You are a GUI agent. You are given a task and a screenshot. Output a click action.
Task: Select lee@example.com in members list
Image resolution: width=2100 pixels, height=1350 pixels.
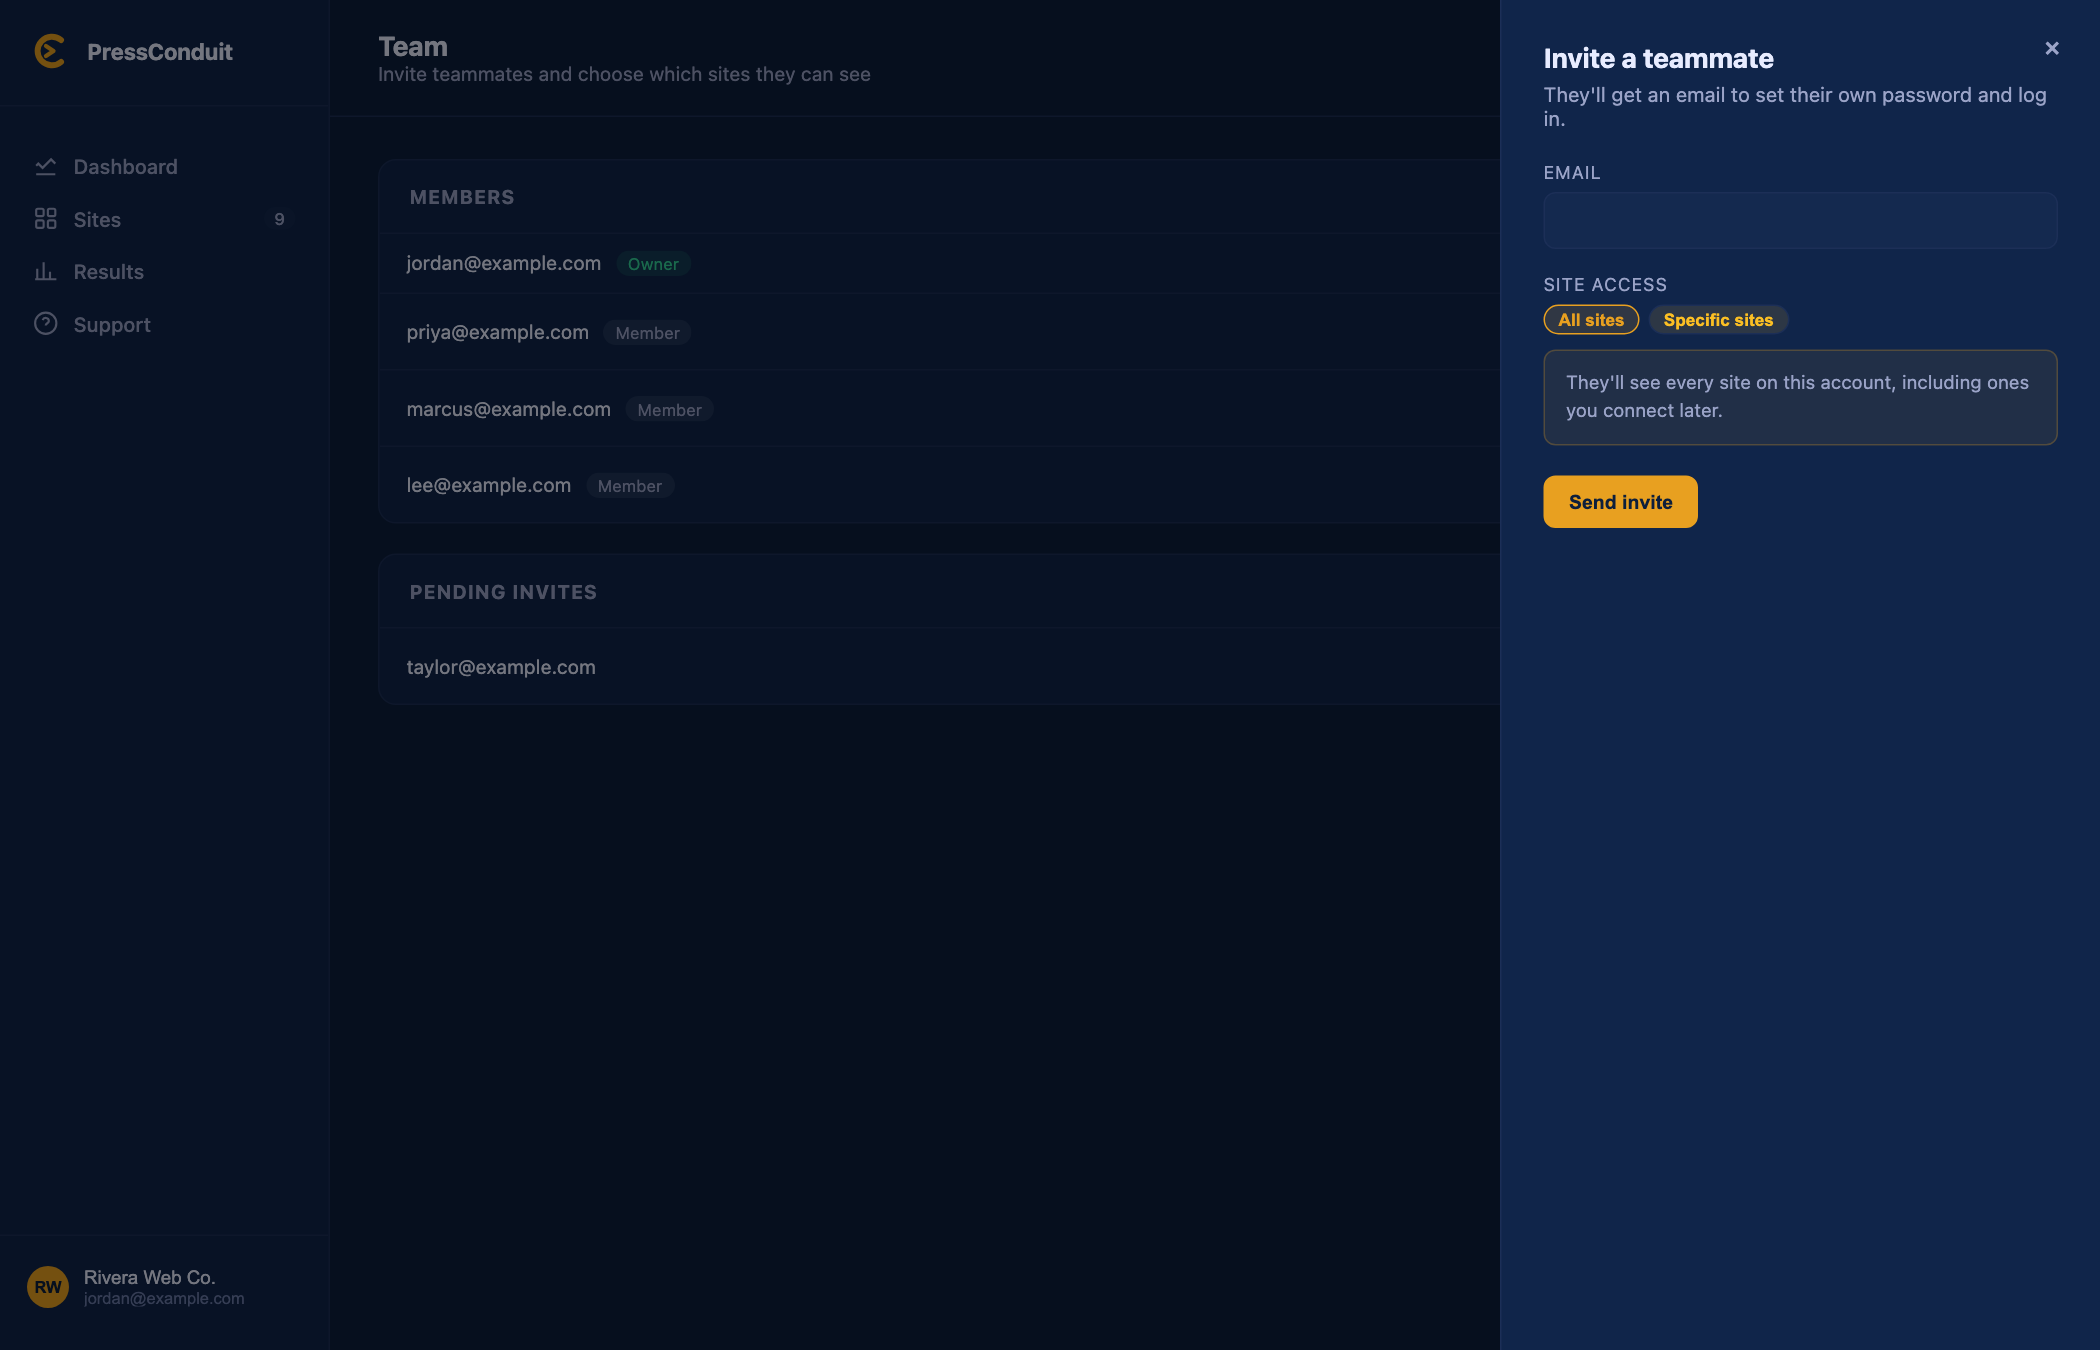(940, 485)
